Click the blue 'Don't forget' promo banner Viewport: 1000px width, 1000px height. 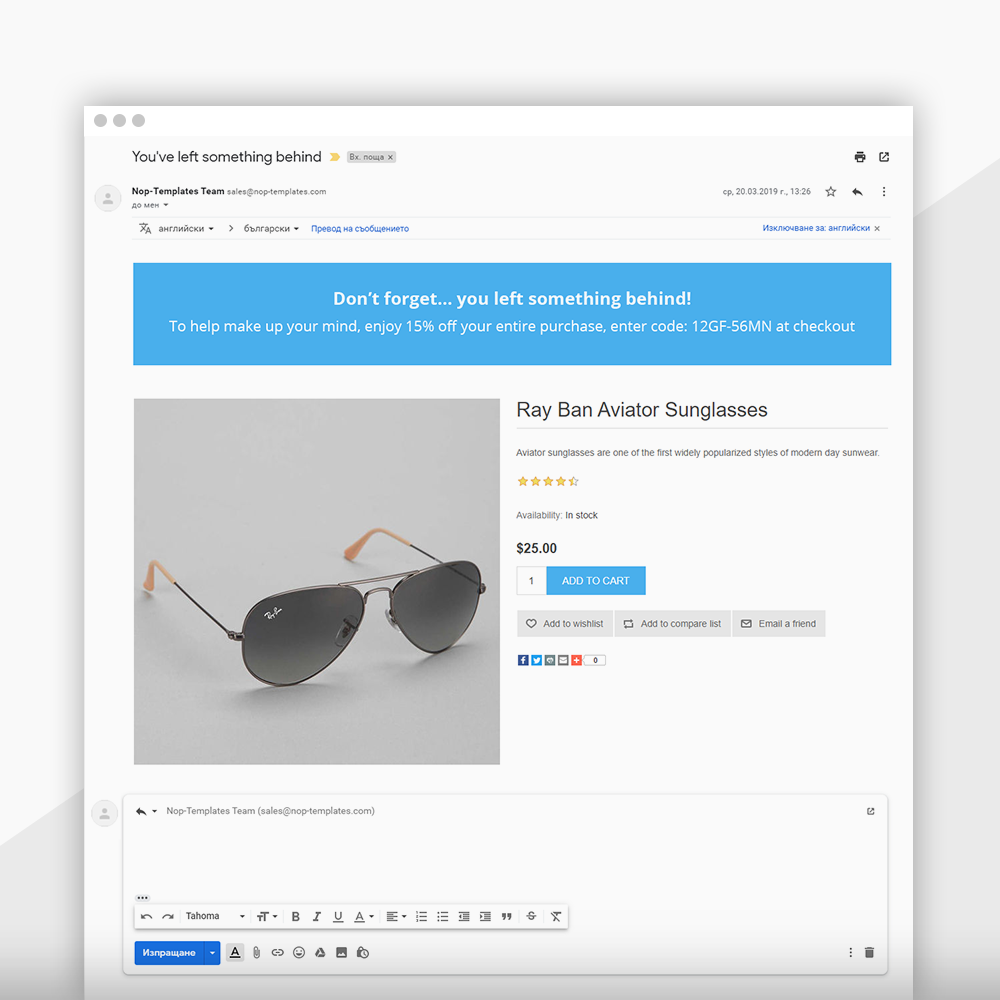[x=511, y=314]
